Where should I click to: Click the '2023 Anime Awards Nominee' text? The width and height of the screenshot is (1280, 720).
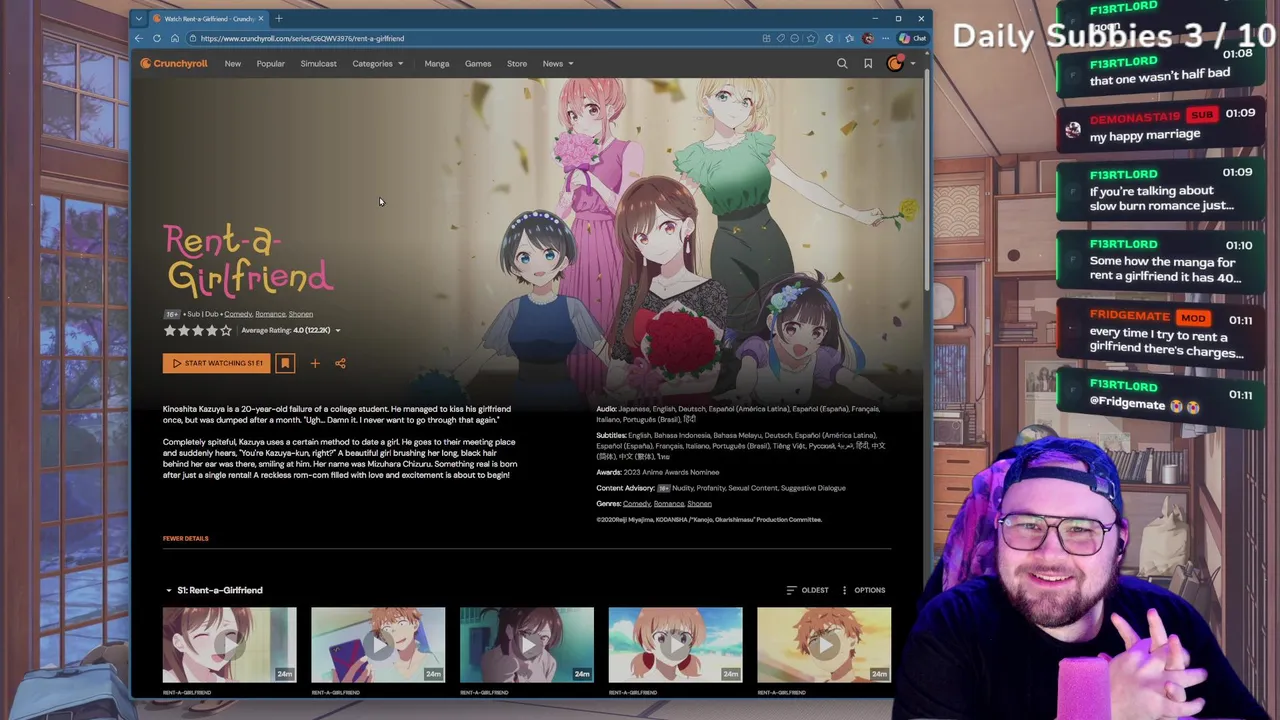(671, 472)
